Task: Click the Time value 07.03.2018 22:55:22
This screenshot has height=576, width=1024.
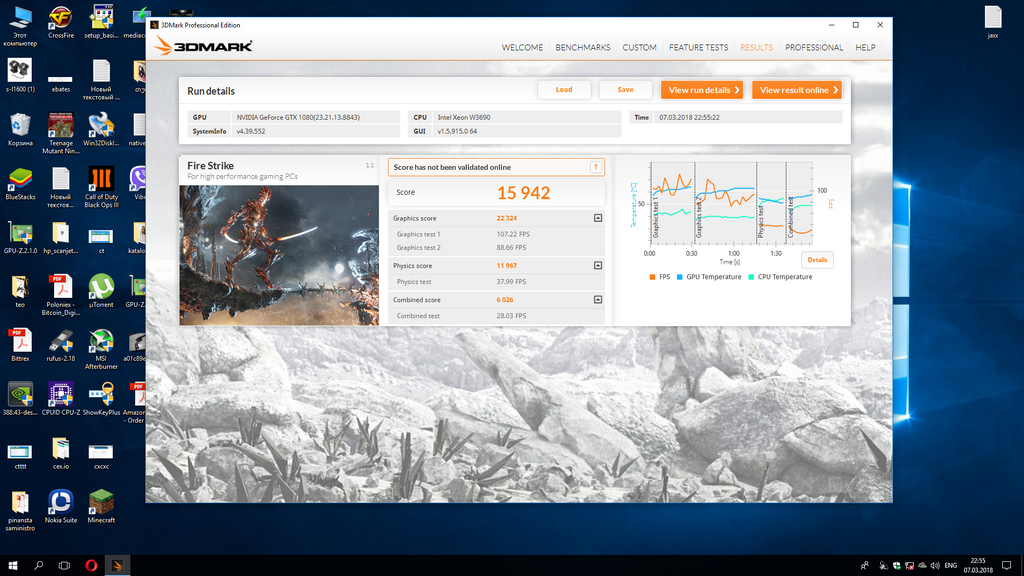Action: (689, 118)
